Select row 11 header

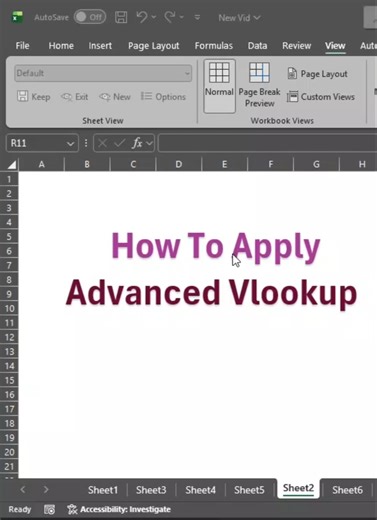(x=9, y=323)
